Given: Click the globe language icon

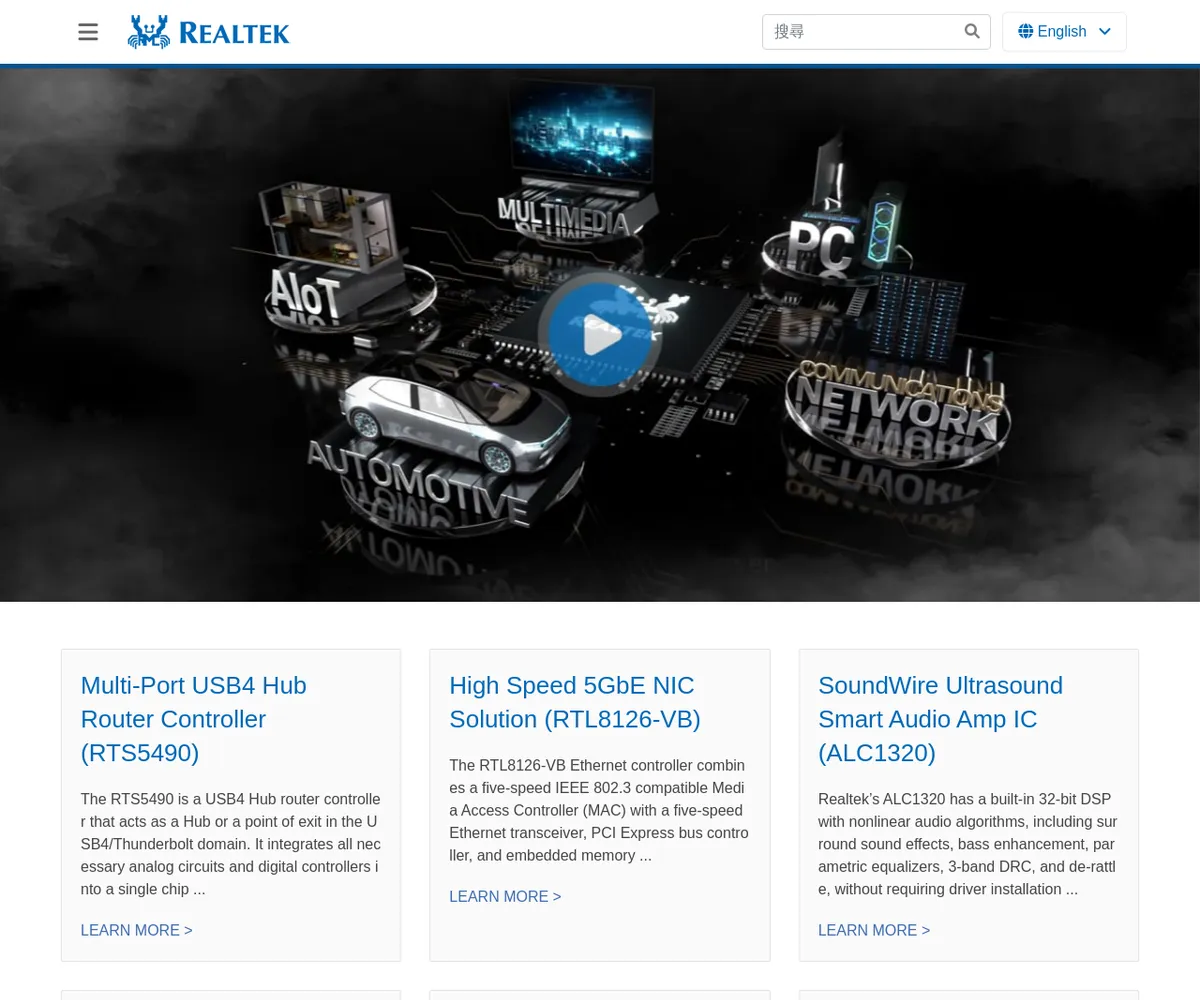Looking at the screenshot, I should (x=1025, y=32).
